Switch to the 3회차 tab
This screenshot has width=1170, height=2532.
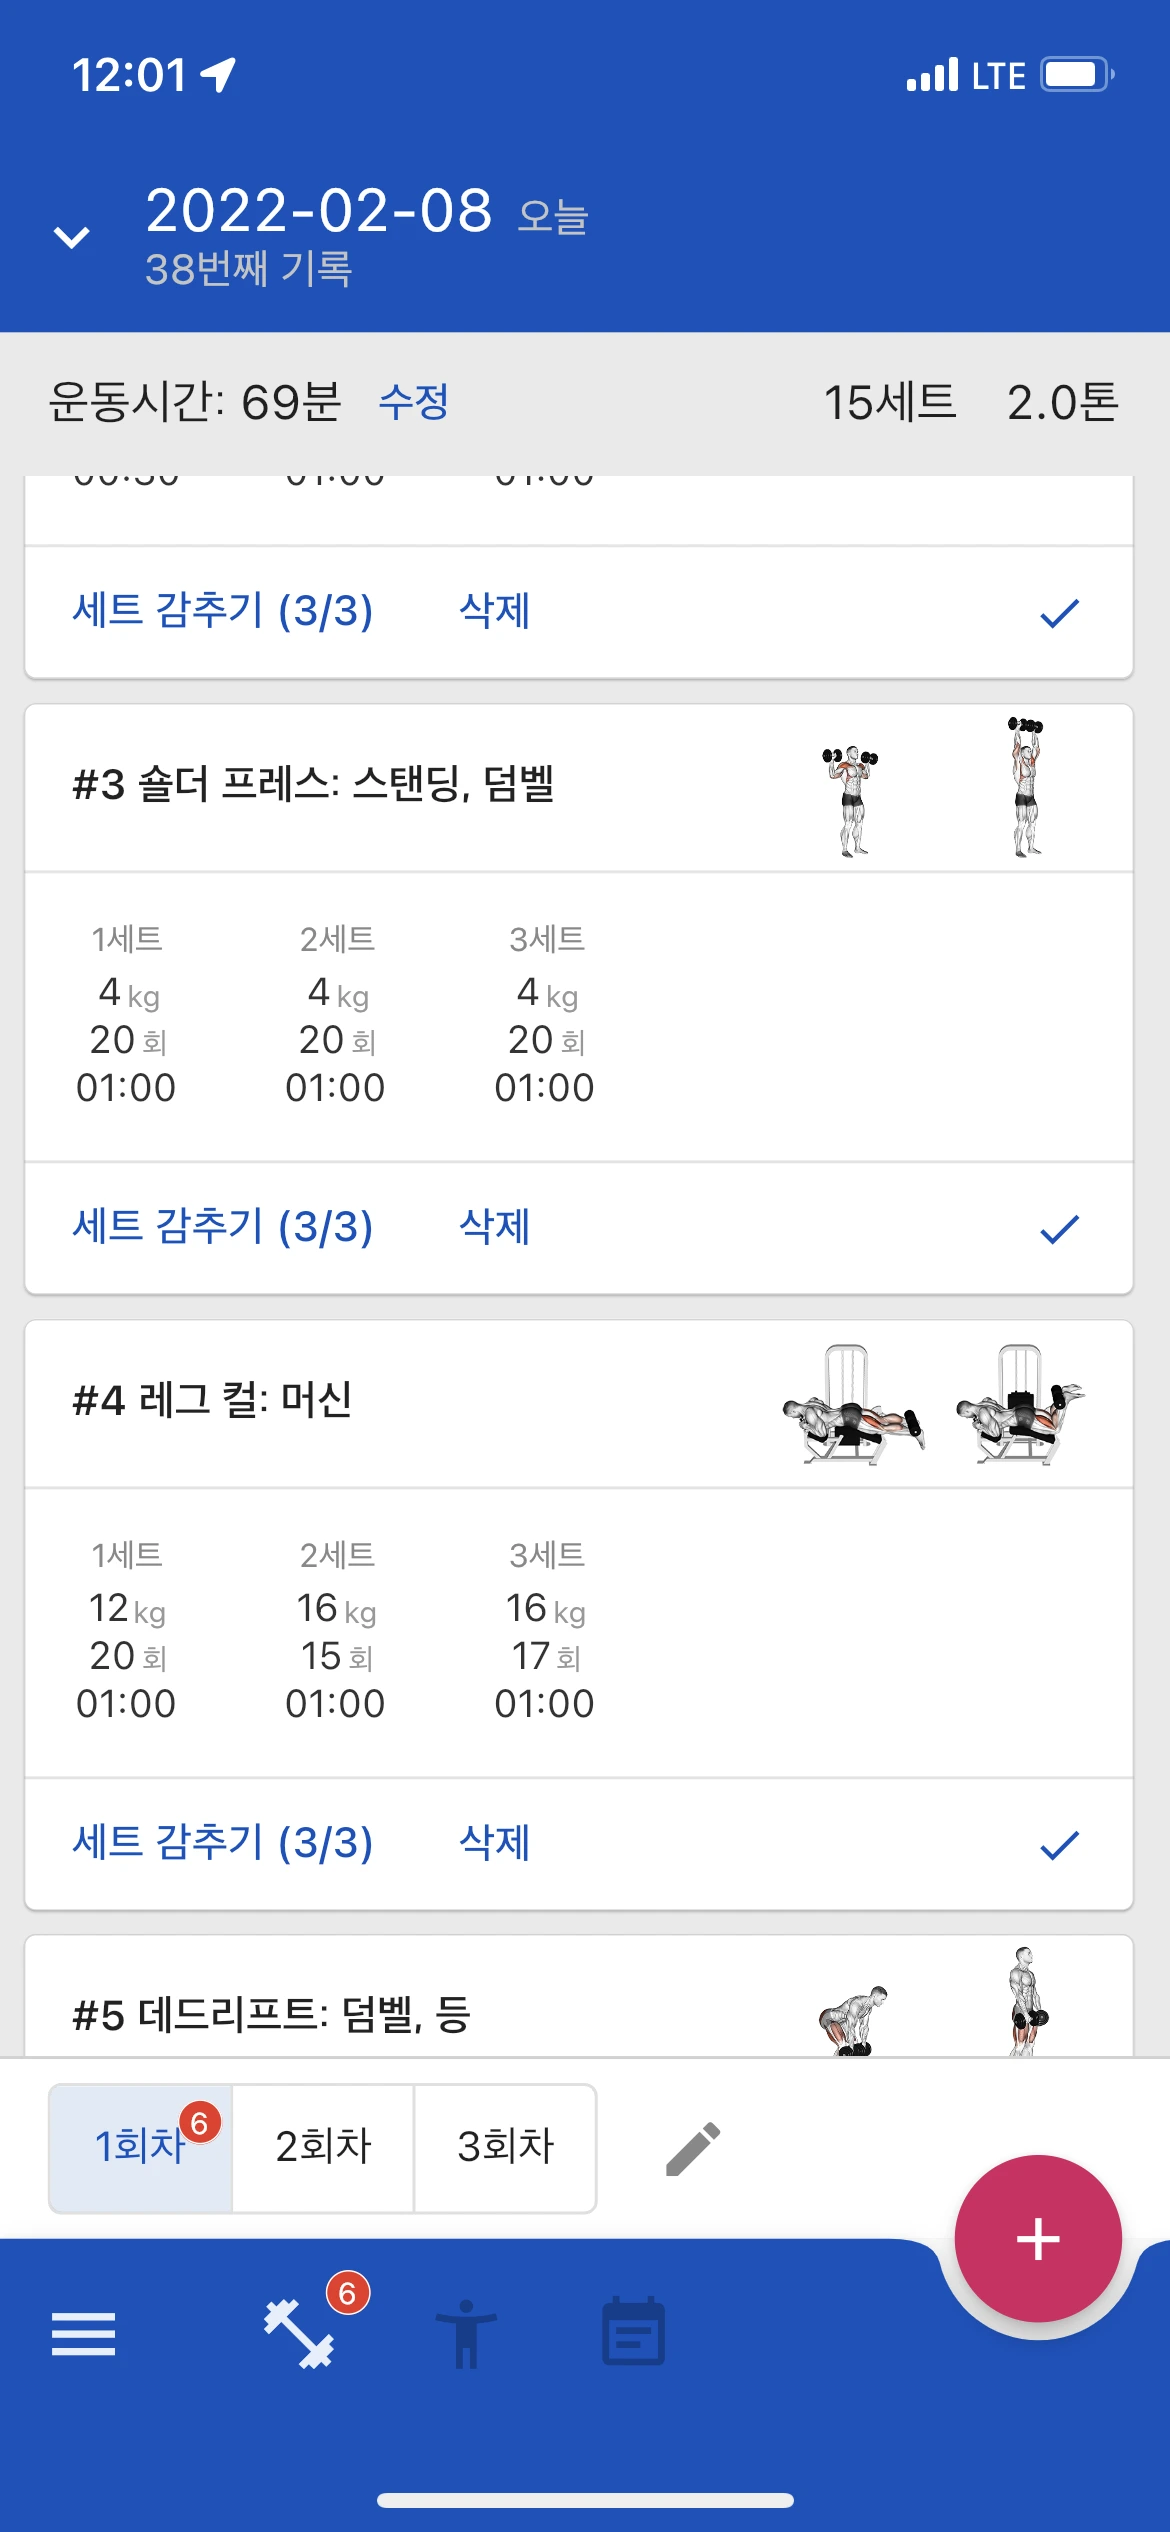coord(505,2148)
